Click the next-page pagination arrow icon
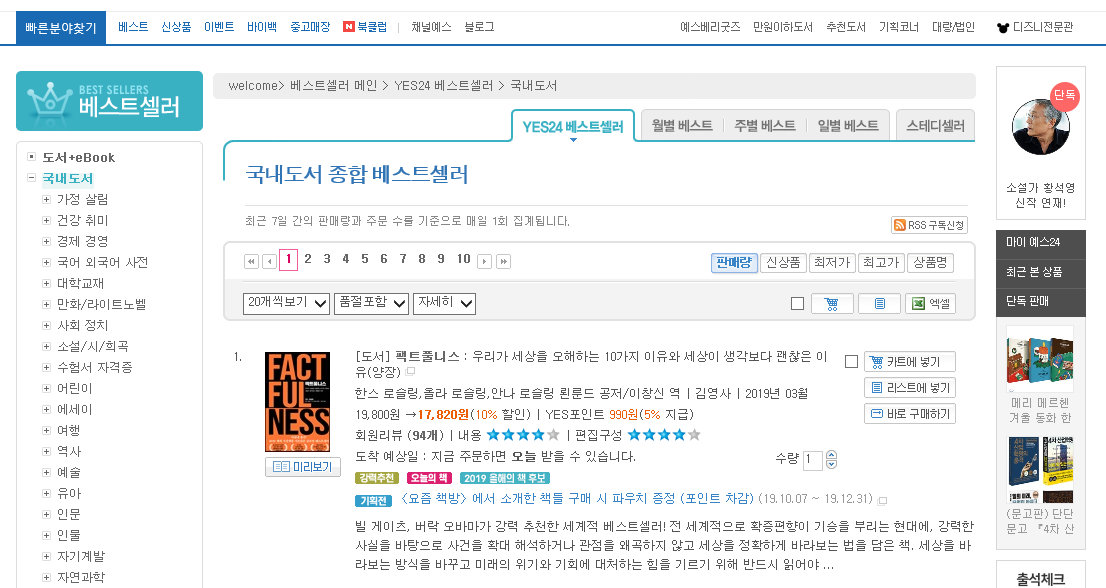Screen dimensions: 1106x588 [x=485, y=262]
